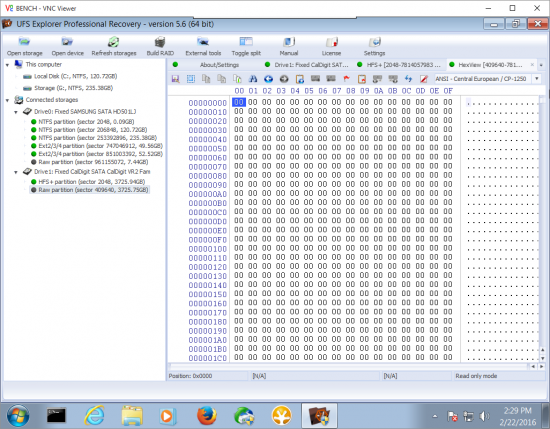Open the License toolbar icon
Screen dimensions: 550x429
(331, 46)
